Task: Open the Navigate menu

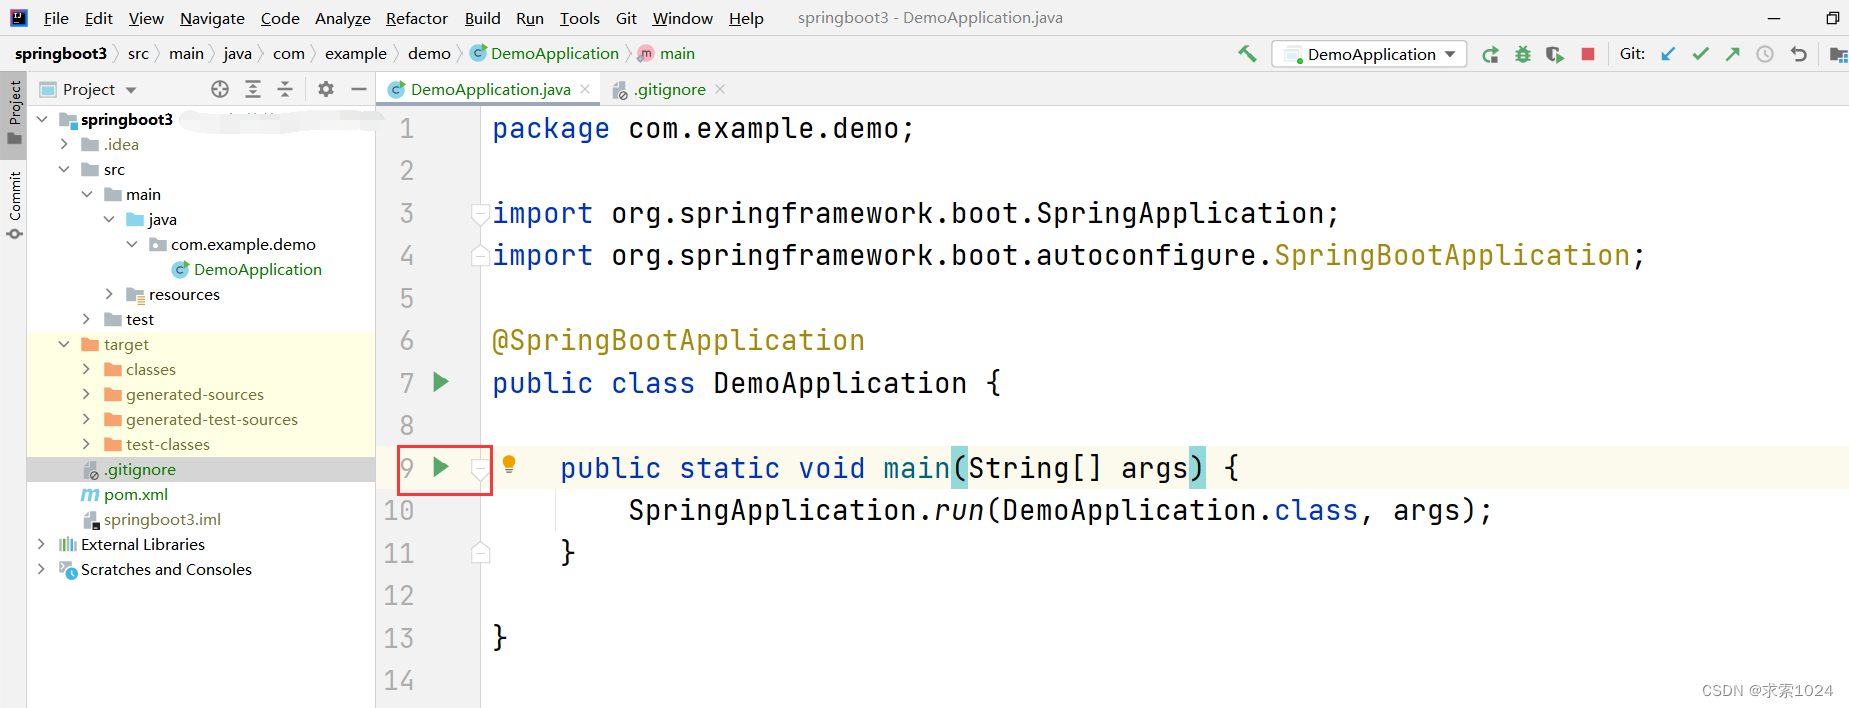Action: [212, 18]
